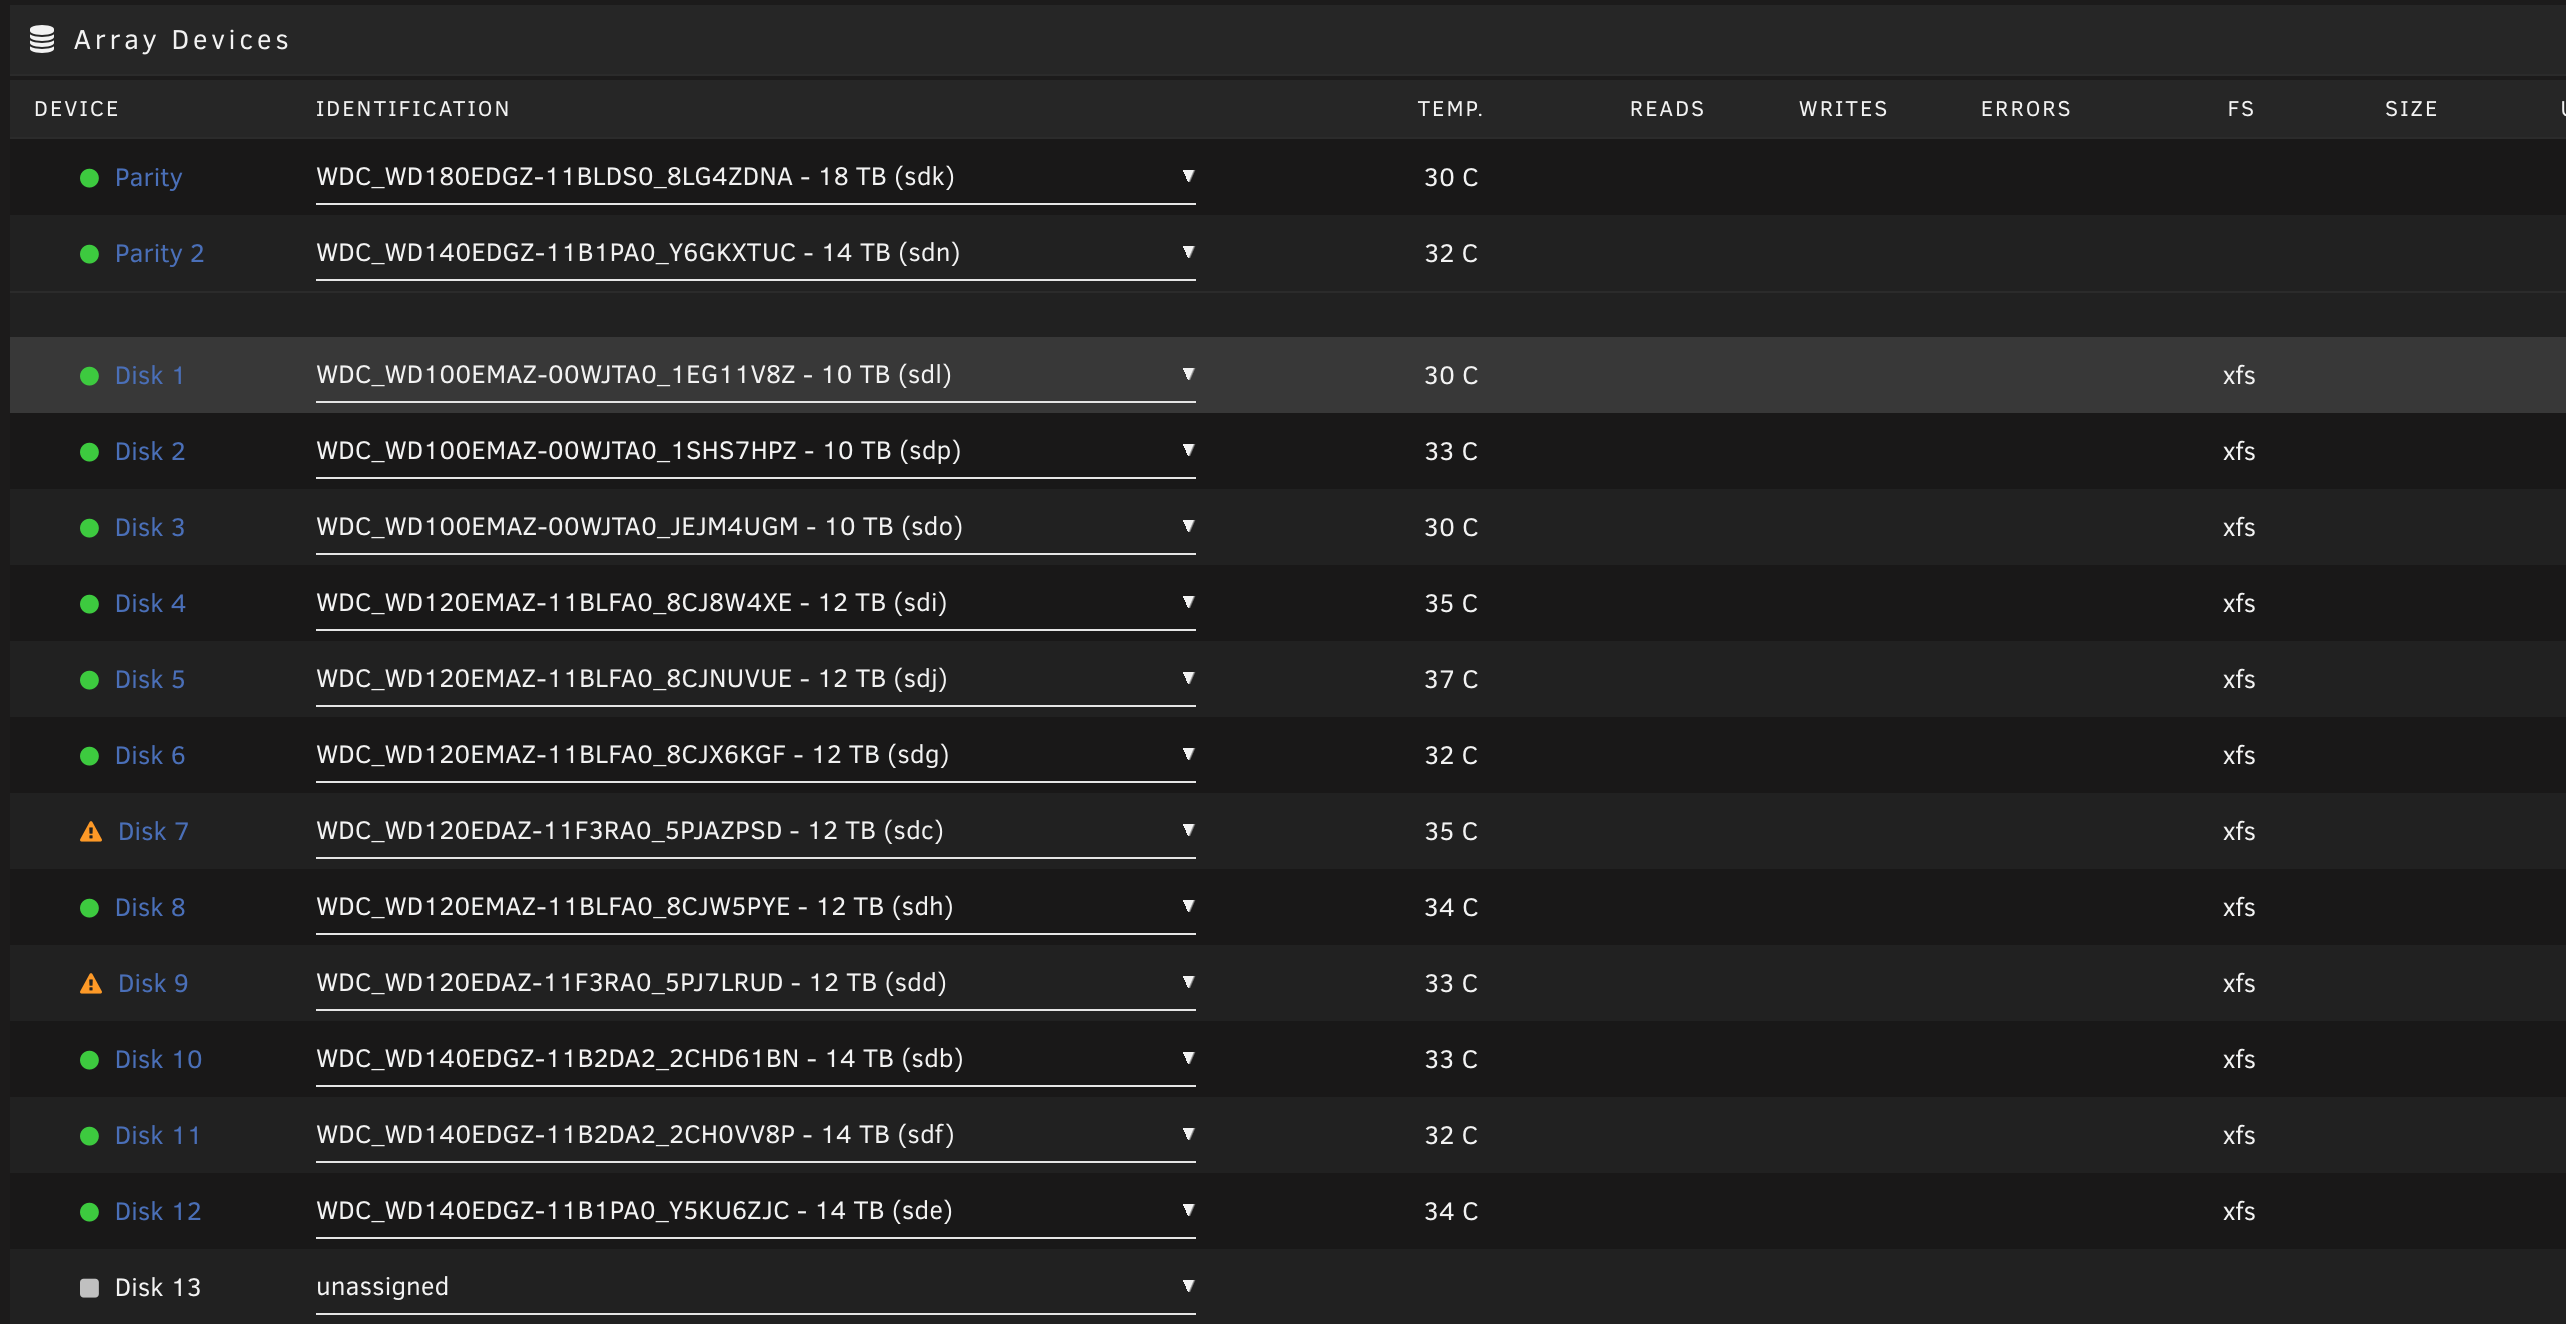2566x1324 pixels.
Task: Expand the unassigned Disk 13 dropdown
Action: [755, 1288]
